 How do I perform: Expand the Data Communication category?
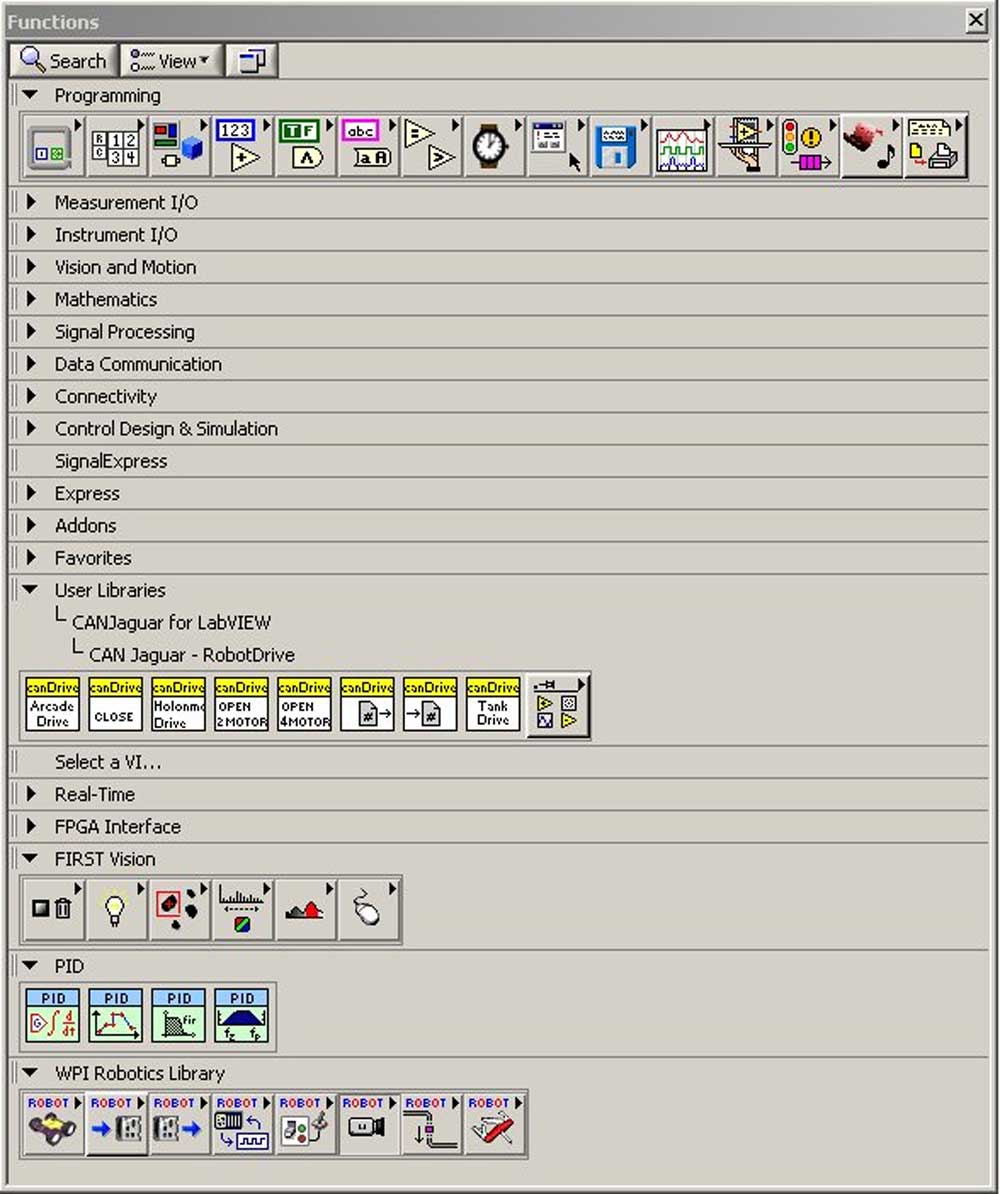(x=30, y=363)
